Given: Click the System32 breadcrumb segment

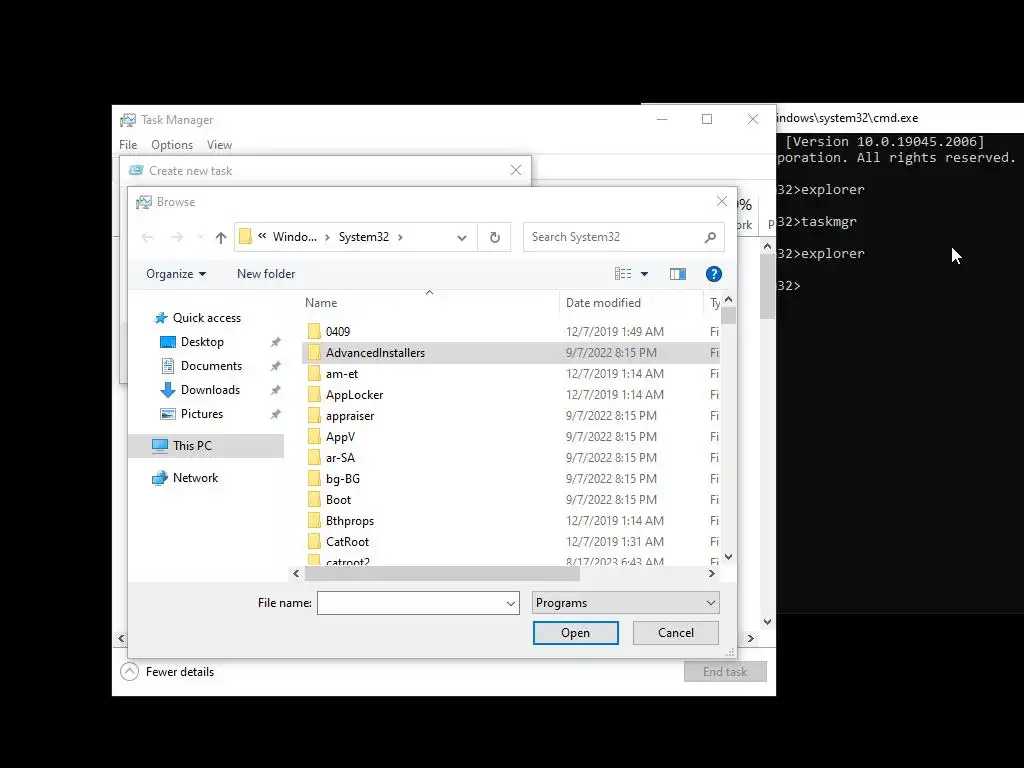Looking at the screenshot, I should pos(364,237).
